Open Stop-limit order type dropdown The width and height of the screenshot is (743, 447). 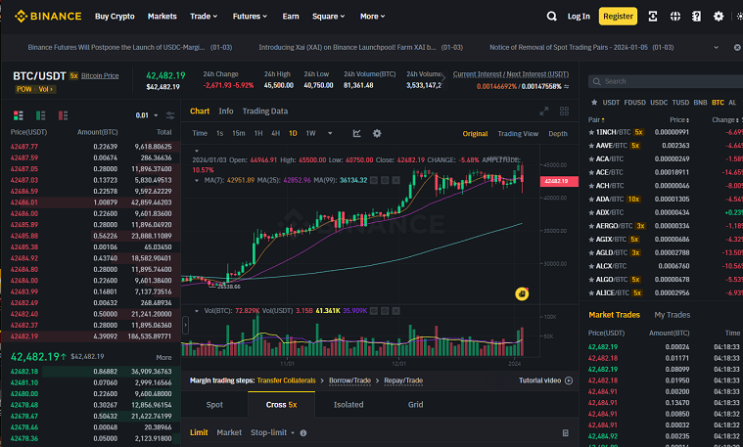coord(272,432)
